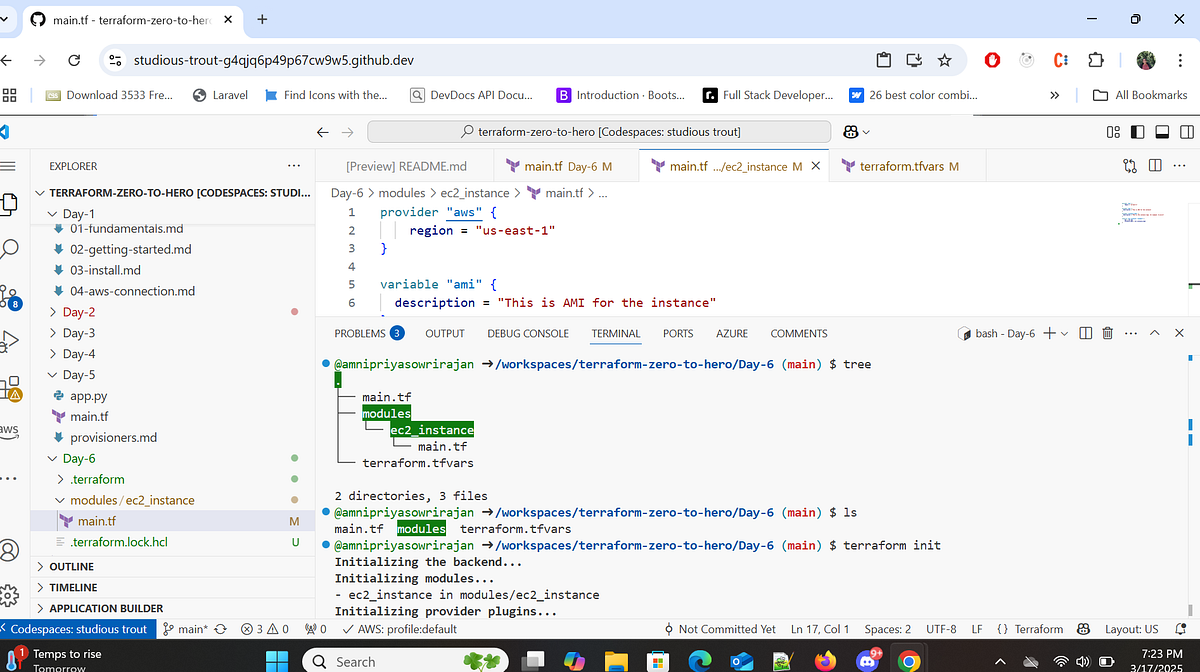1200x672 pixels.
Task: Maximize the terminal panel with chevron
Action: pos(1155,333)
